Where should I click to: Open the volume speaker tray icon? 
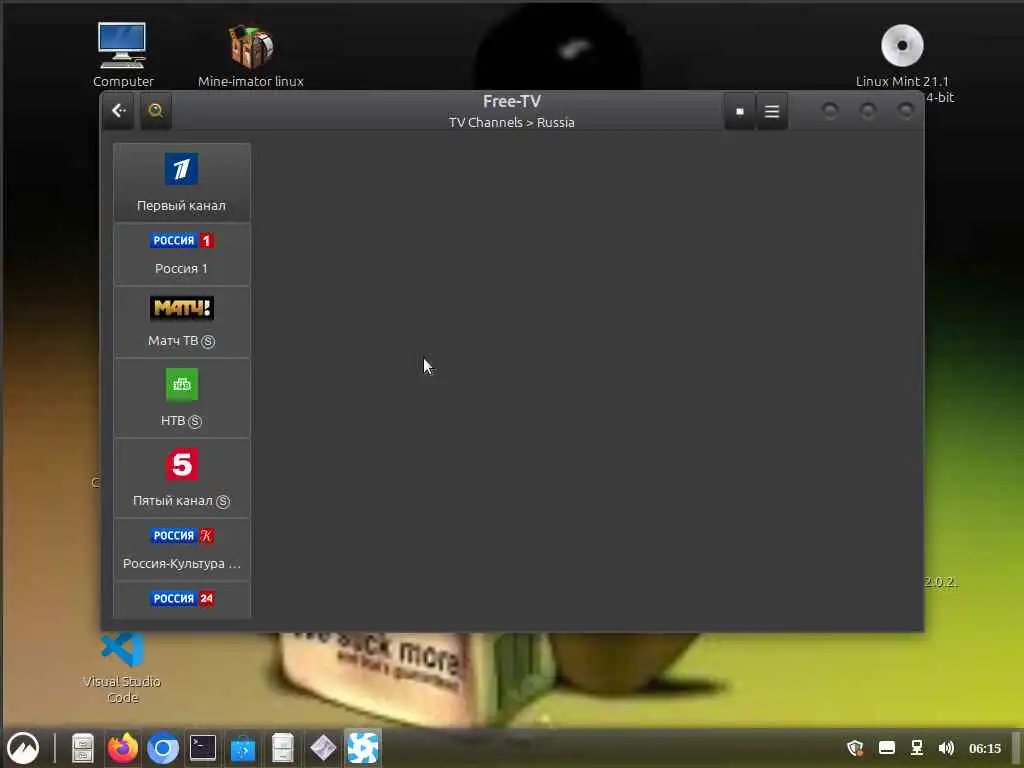[x=946, y=748]
